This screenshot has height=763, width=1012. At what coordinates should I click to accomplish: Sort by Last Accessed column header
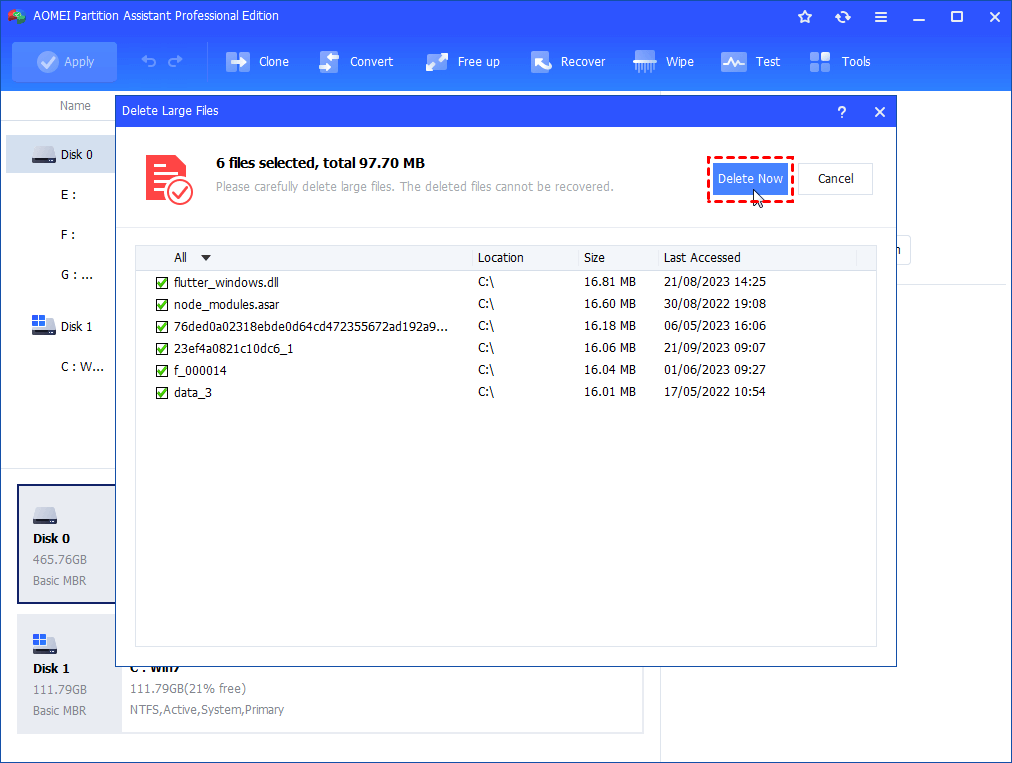pos(758,258)
